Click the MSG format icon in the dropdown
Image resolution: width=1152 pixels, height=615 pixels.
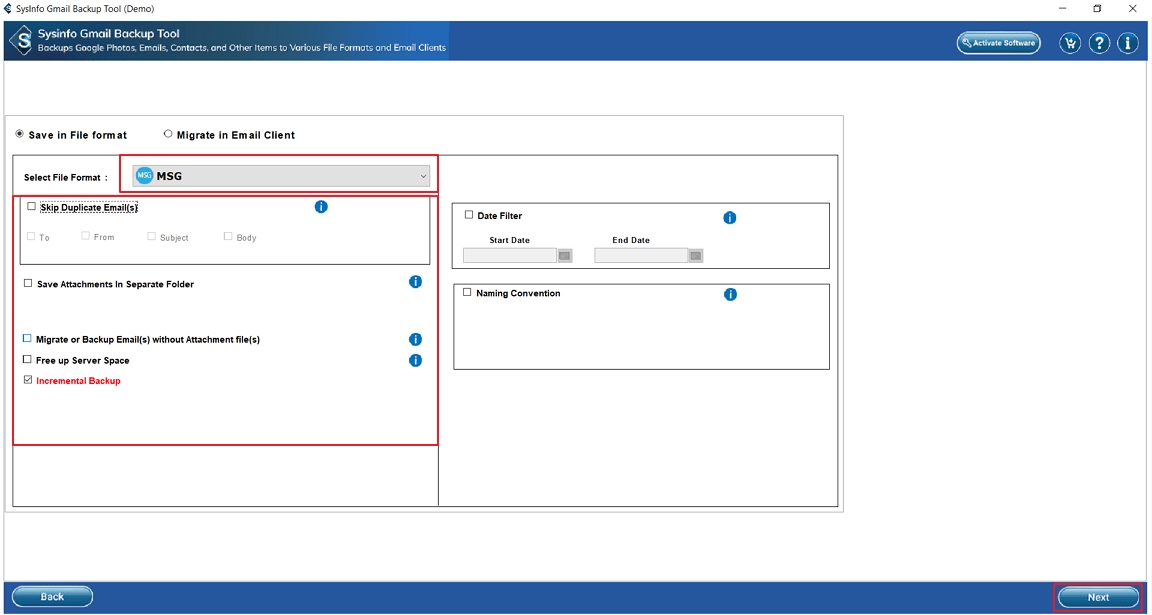(x=145, y=176)
